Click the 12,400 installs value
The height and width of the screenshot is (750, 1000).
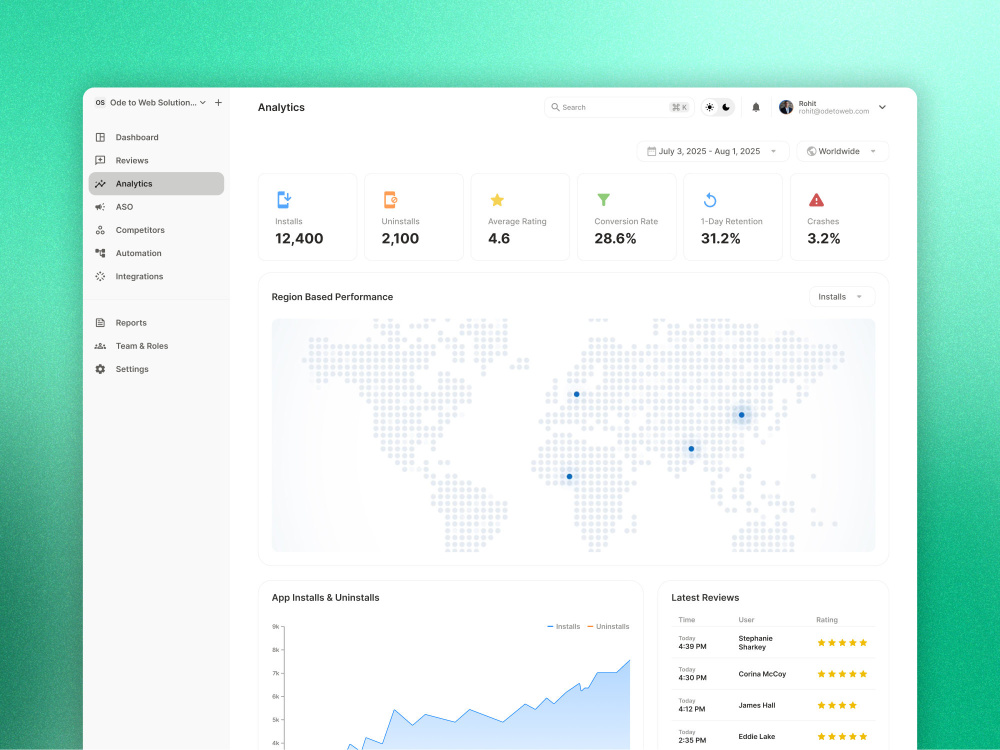click(299, 239)
